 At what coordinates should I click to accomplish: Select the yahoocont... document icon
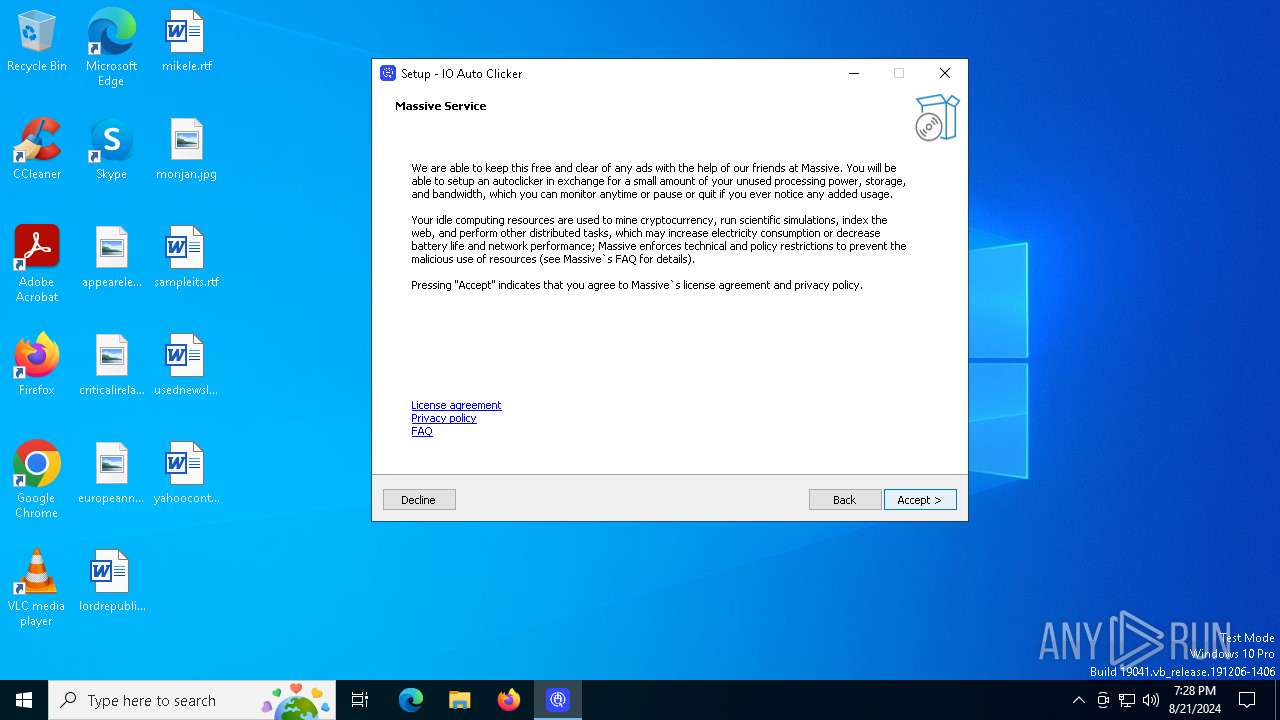[x=186, y=474]
